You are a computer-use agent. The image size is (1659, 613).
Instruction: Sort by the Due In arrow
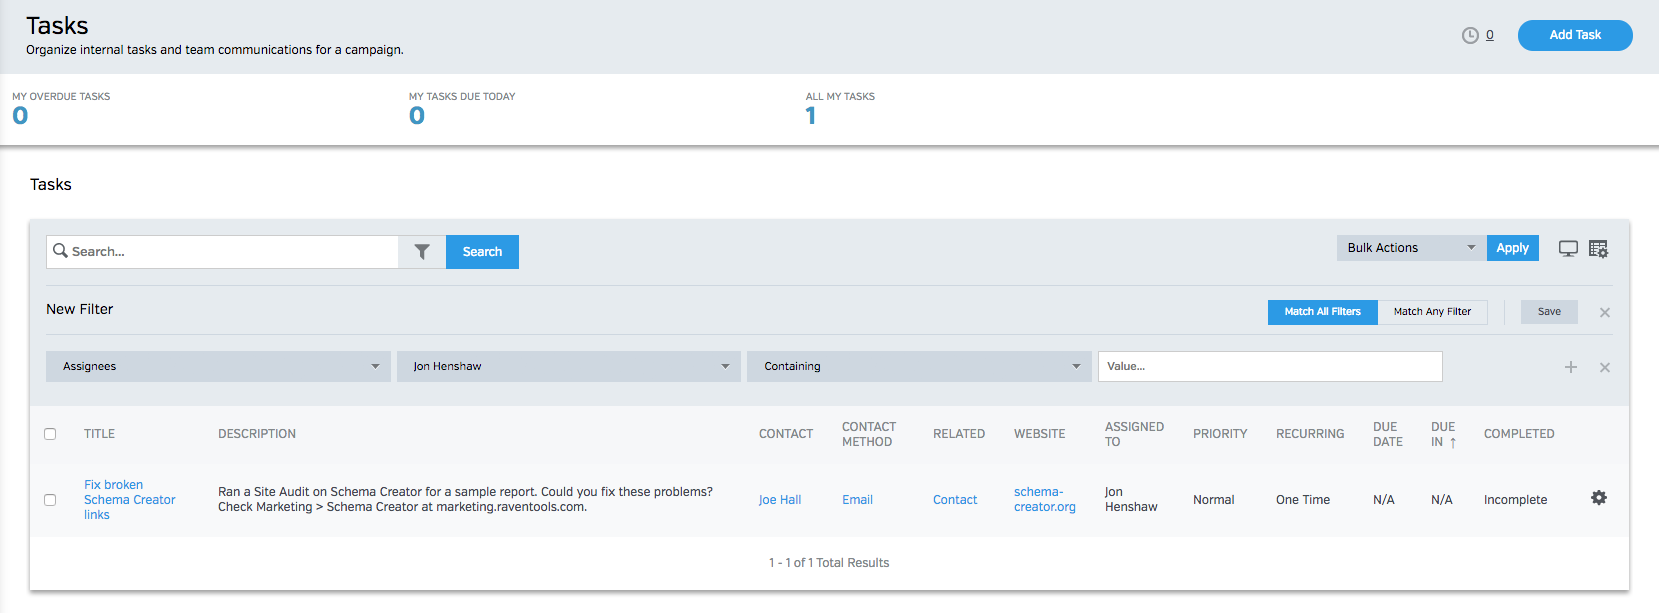tap(1452, 442)
